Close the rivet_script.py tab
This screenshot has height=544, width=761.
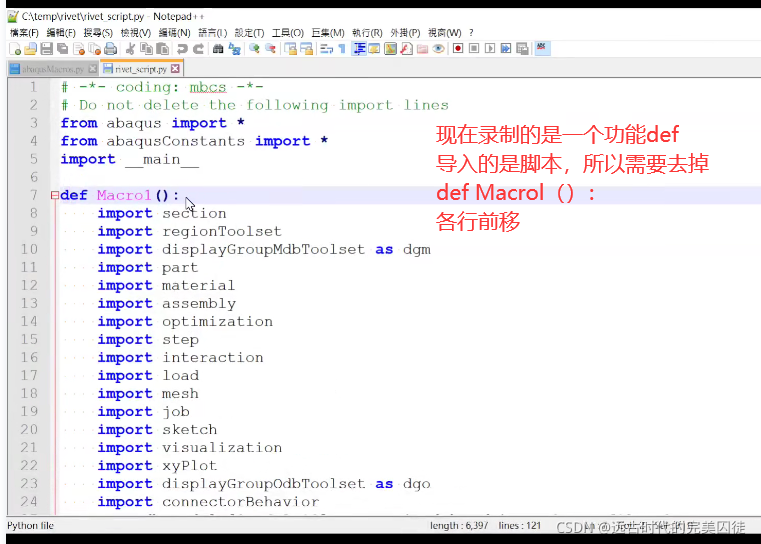click(175, 69)
